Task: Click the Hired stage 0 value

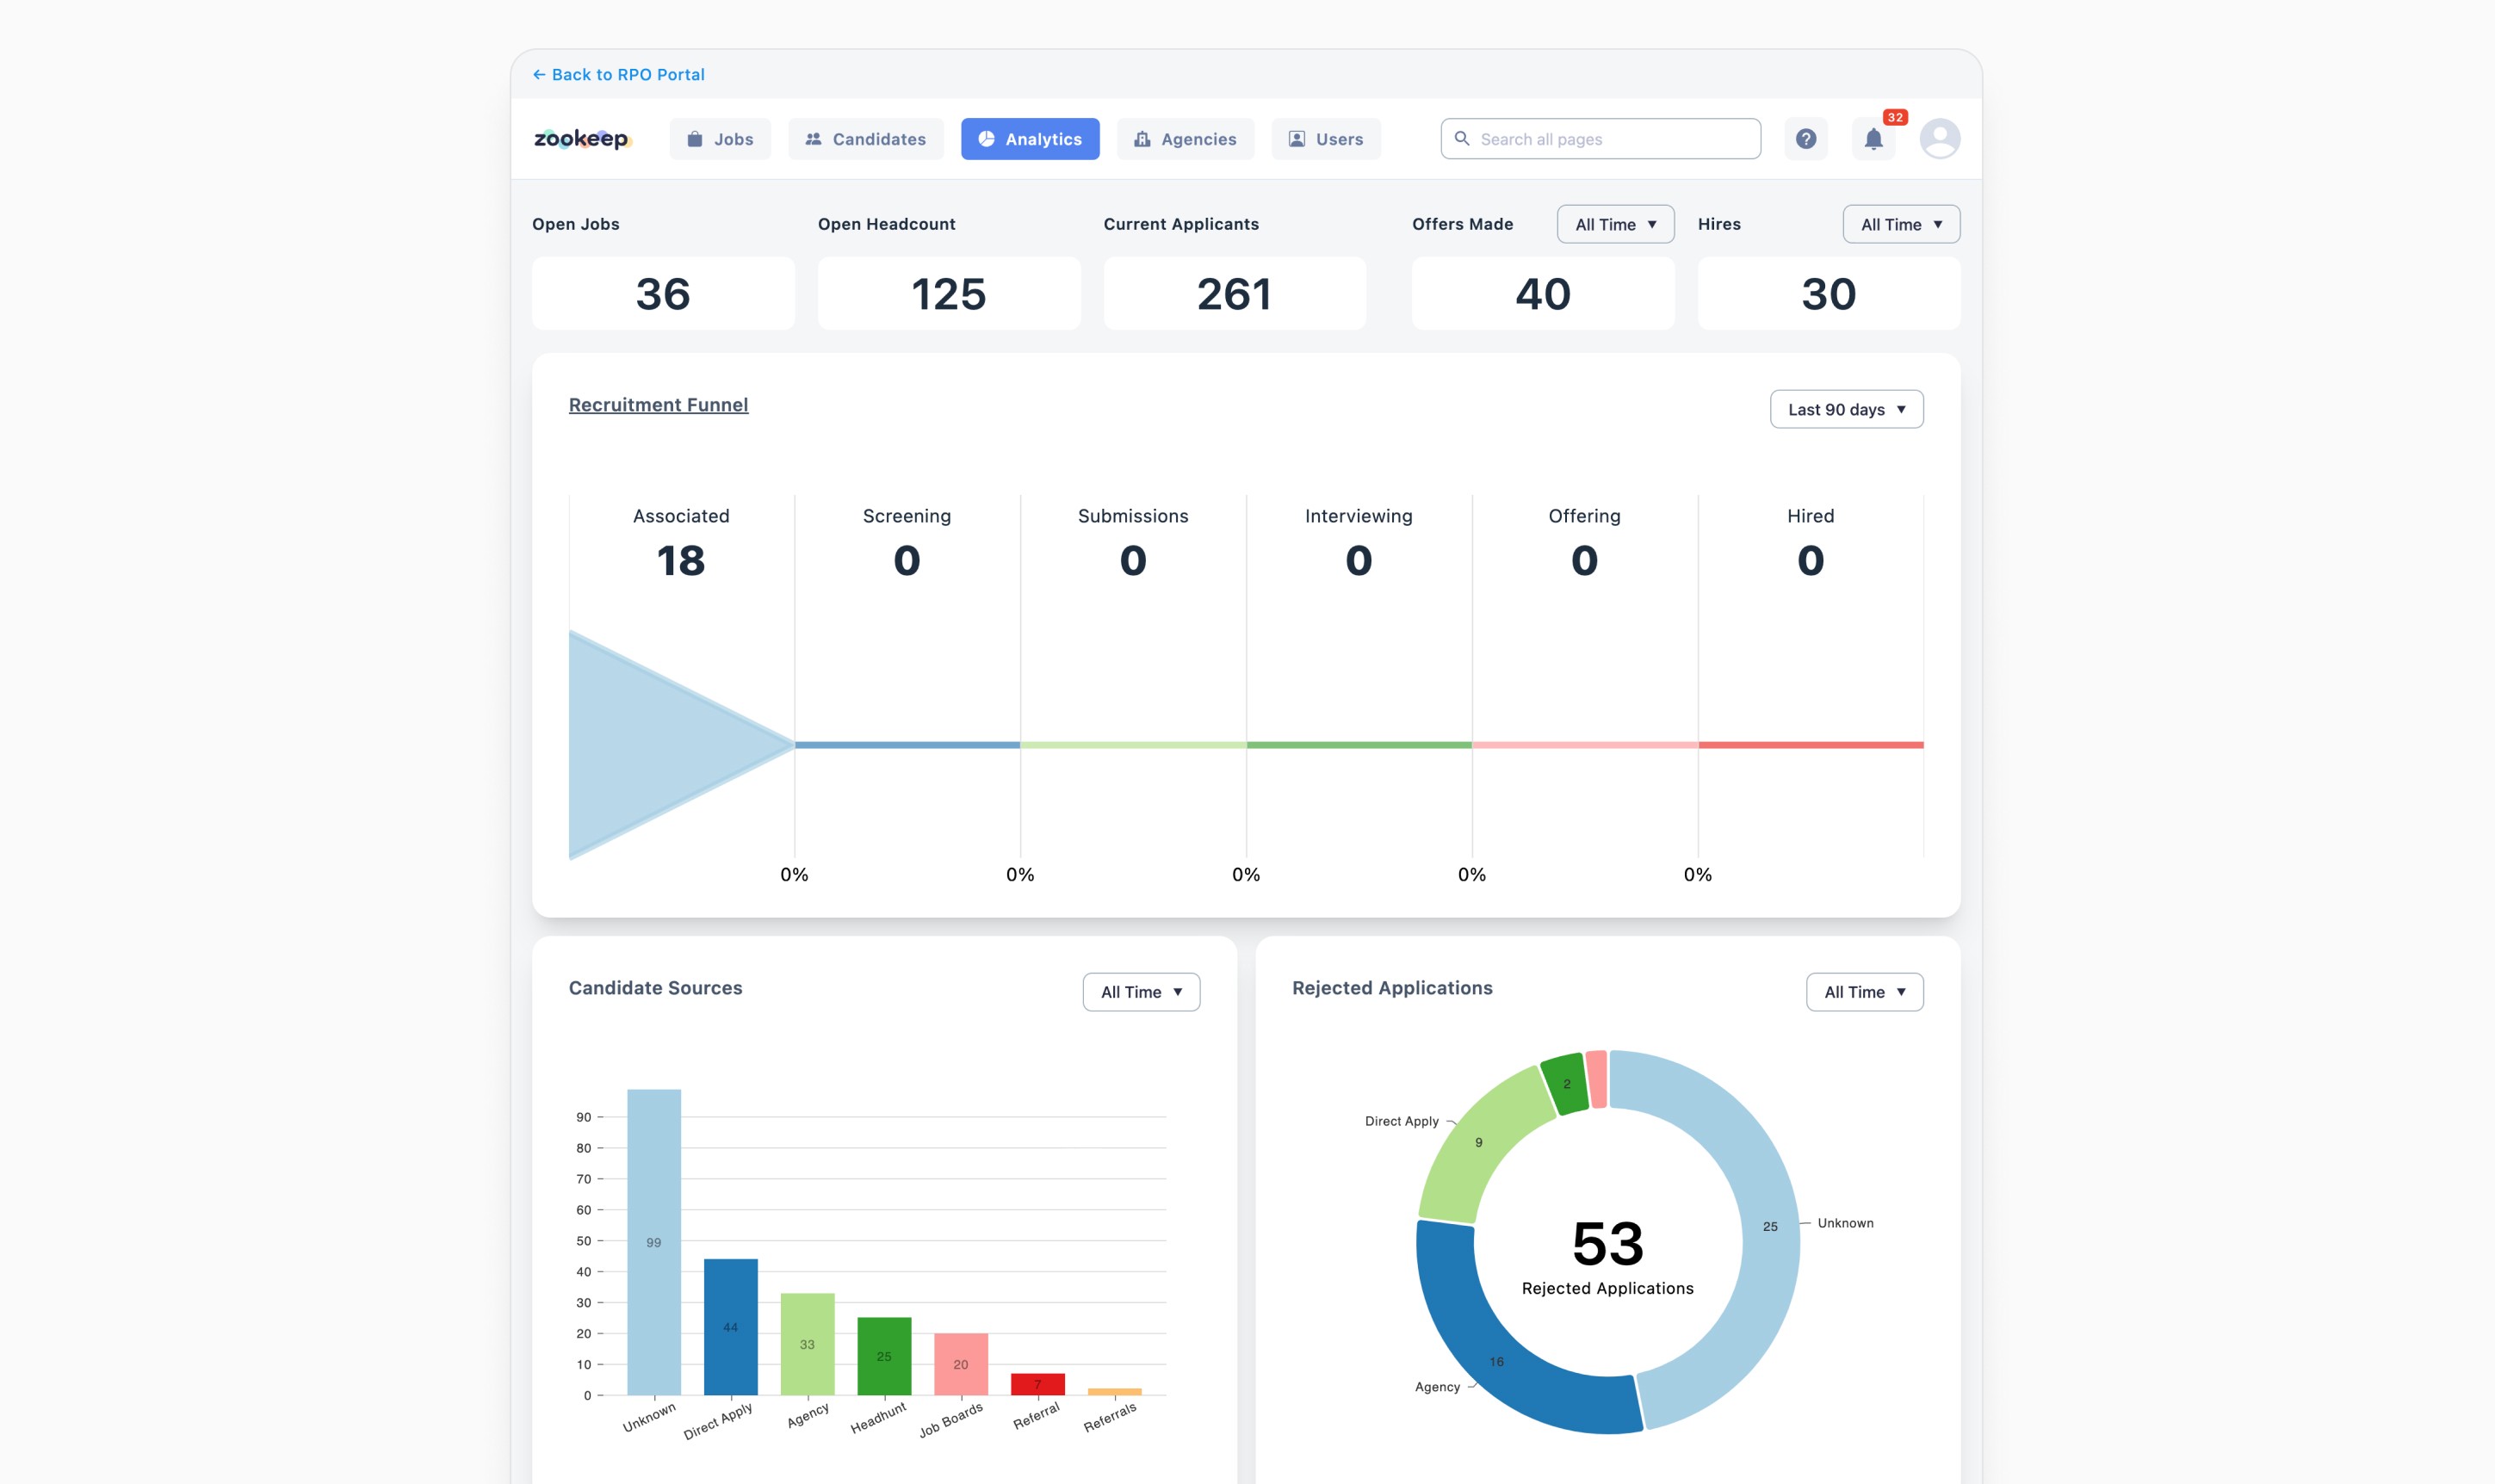Action: (x=1811, y=561)
